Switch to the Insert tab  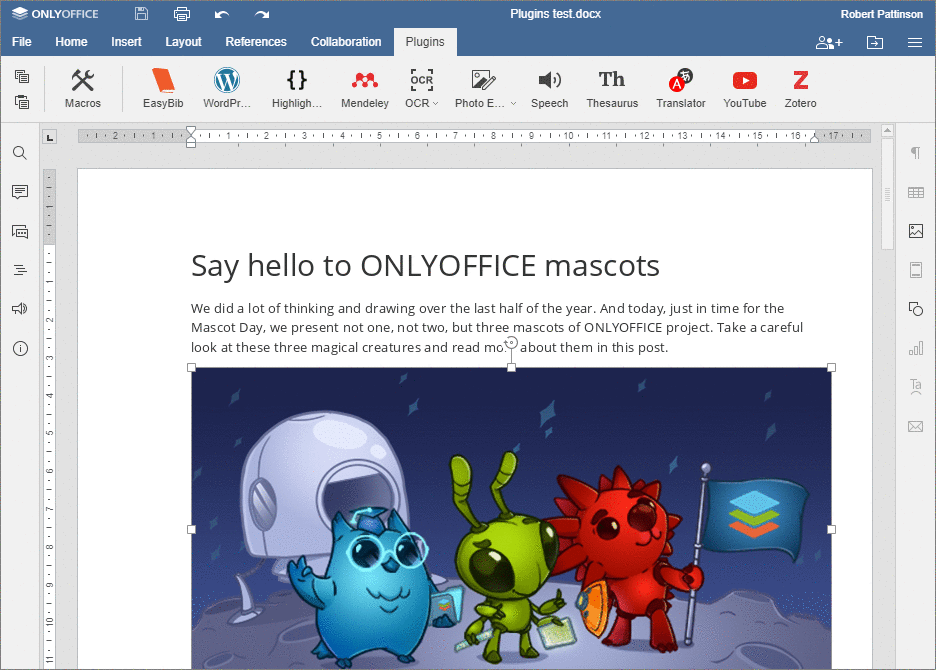tap(126, 42)
